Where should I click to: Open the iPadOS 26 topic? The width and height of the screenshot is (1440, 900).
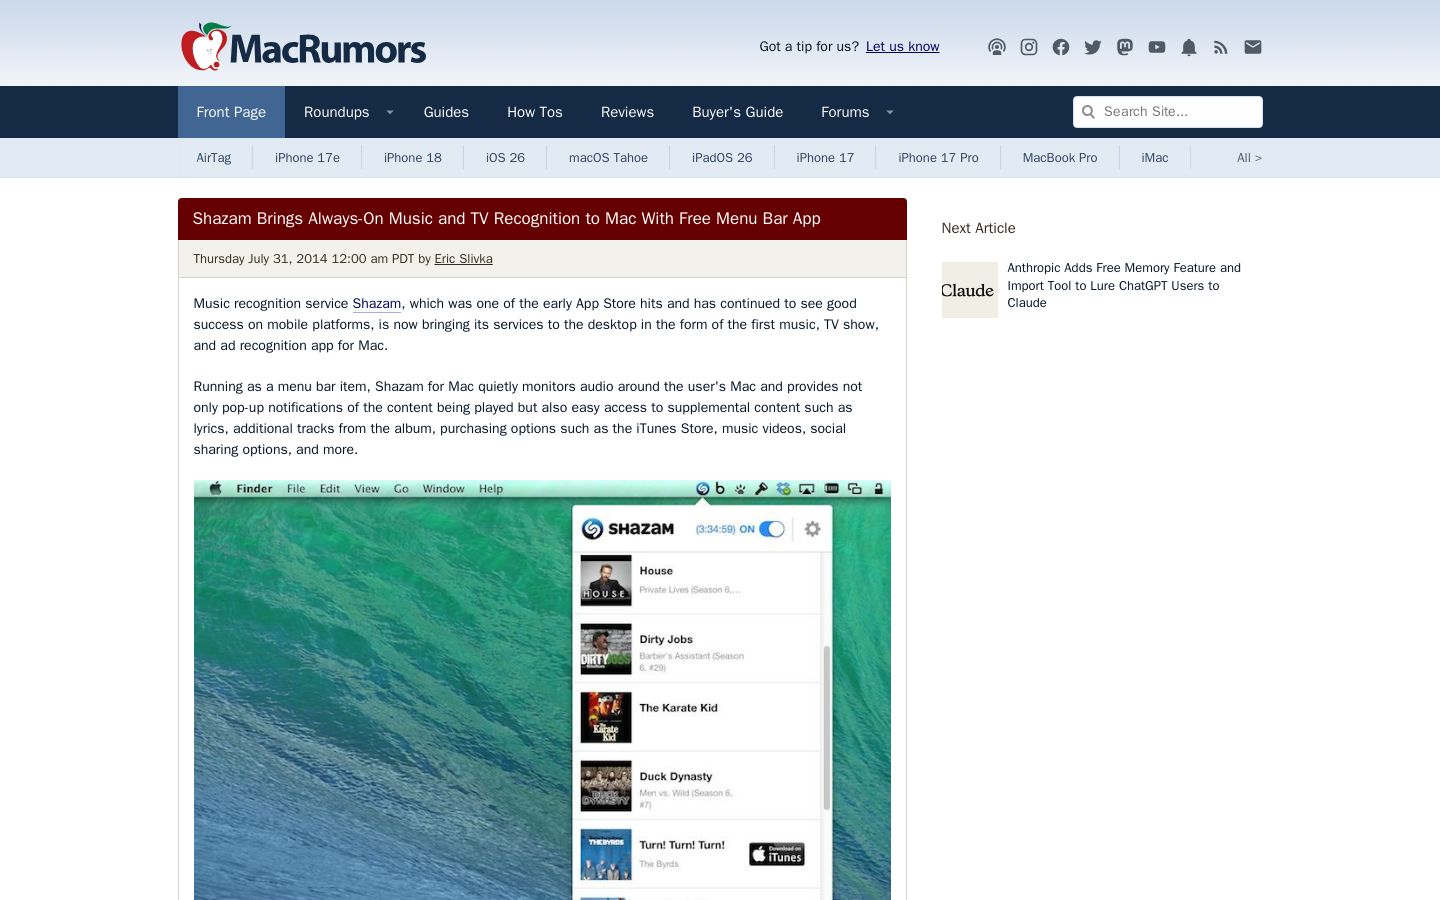pos(722,158)
